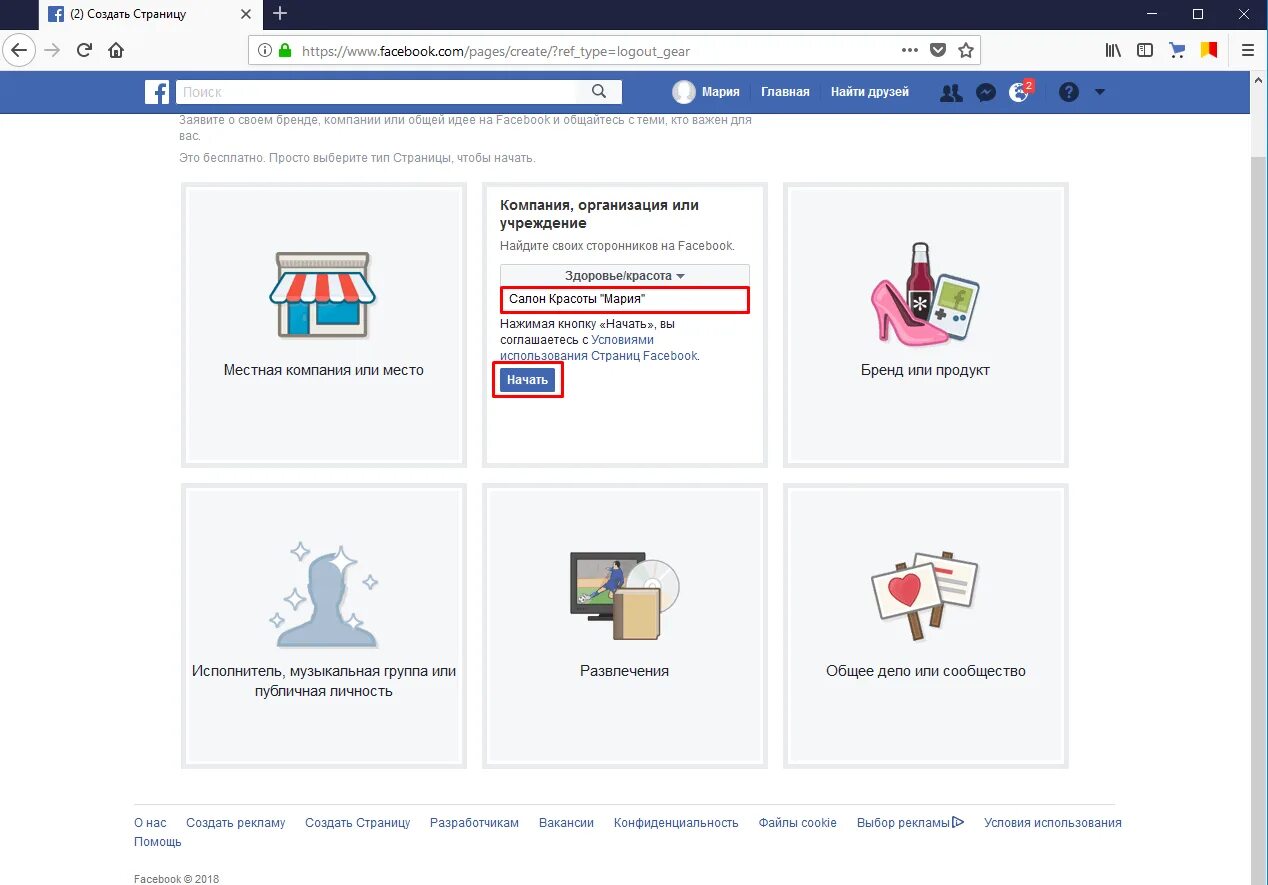Click Найти друзей in the top bar
Image resolution: width=1268 pixels, height=885 pixels.
click(x=870, y=92)
